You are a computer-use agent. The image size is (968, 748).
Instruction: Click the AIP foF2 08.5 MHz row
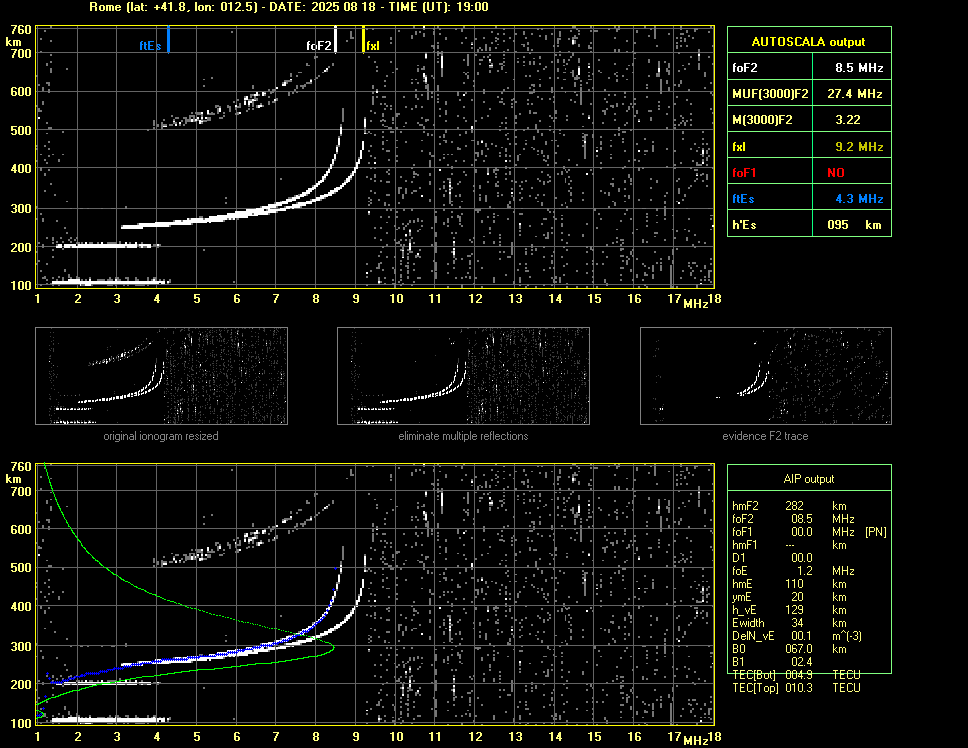(793, 519)
